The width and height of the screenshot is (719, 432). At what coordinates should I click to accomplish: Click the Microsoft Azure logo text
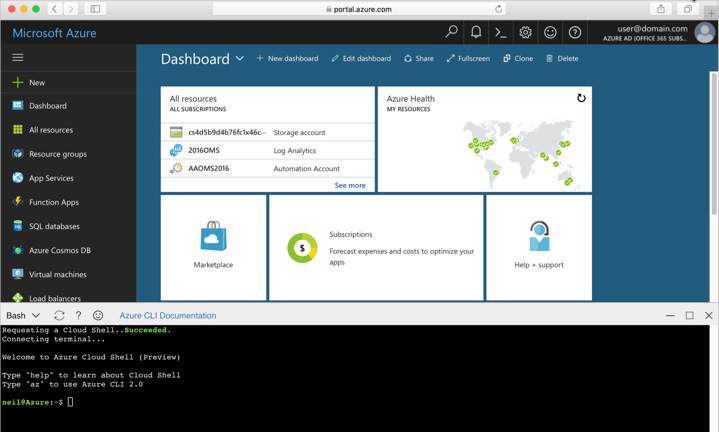coord(54,33)
